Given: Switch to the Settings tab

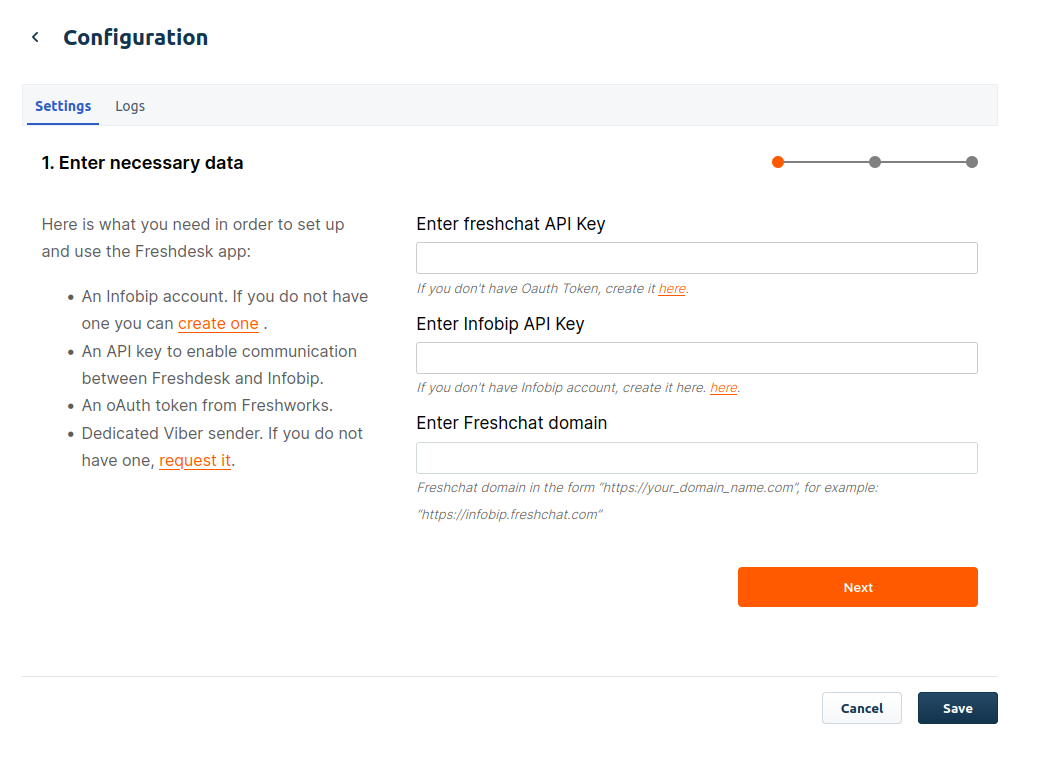Looking at the screenshot, I should pyautogui.click(x=63, y=106).
